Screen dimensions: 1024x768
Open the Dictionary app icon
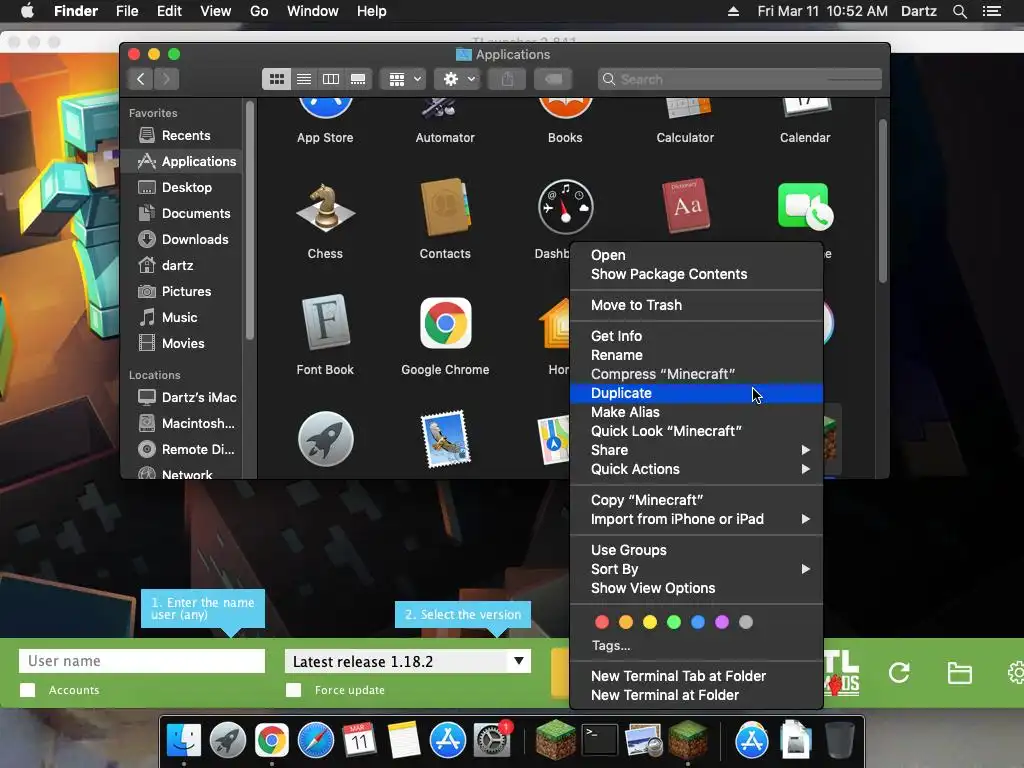click(685, 206)
